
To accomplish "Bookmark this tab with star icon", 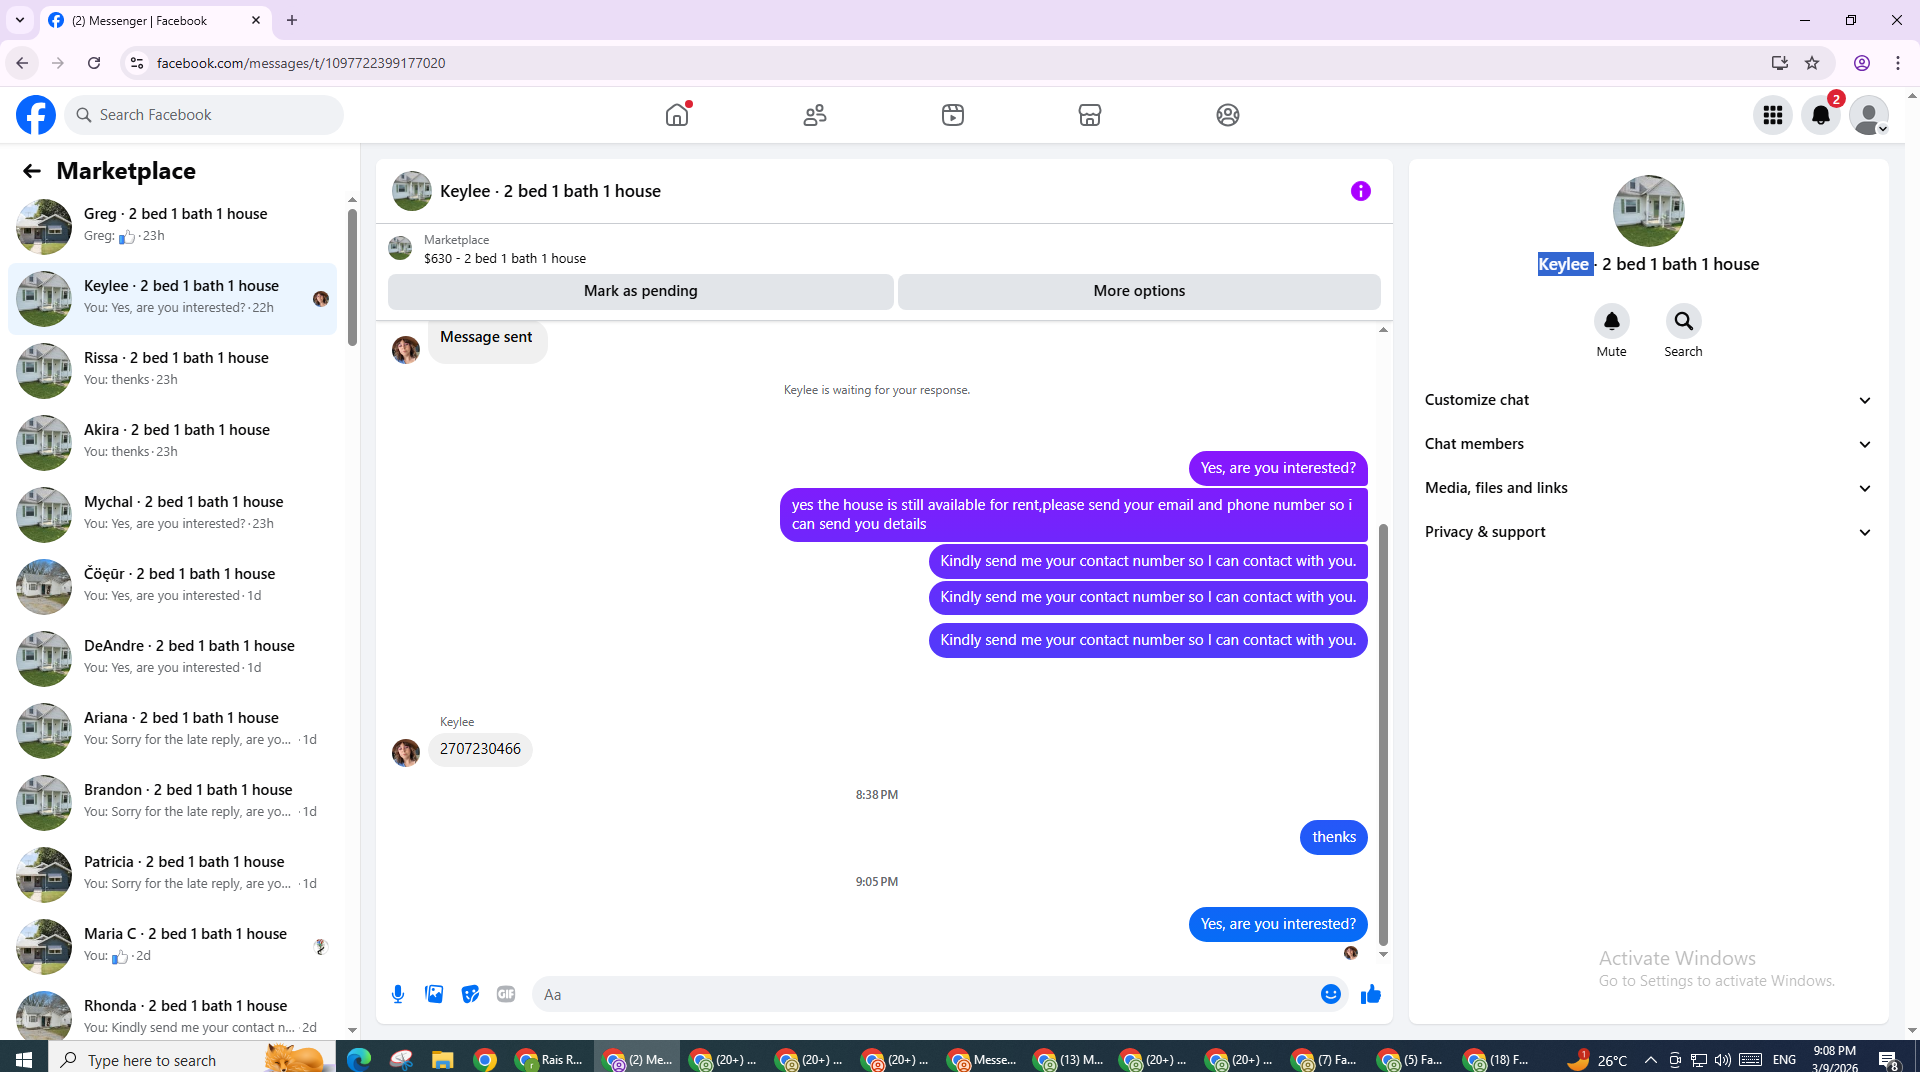I will [1812, 63].
